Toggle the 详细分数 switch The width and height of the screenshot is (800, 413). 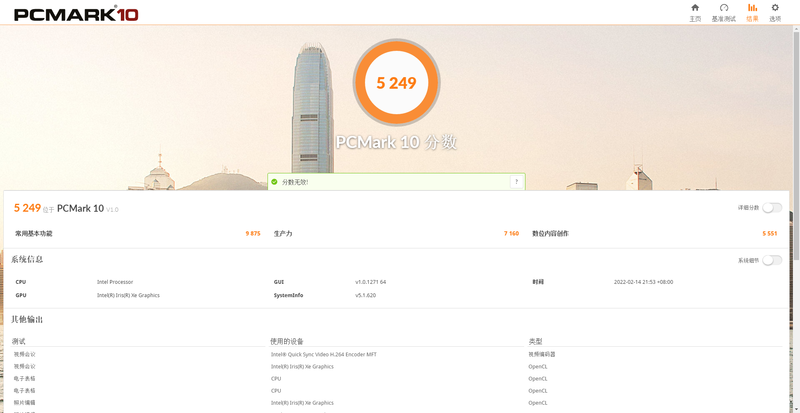pos(772,208)
